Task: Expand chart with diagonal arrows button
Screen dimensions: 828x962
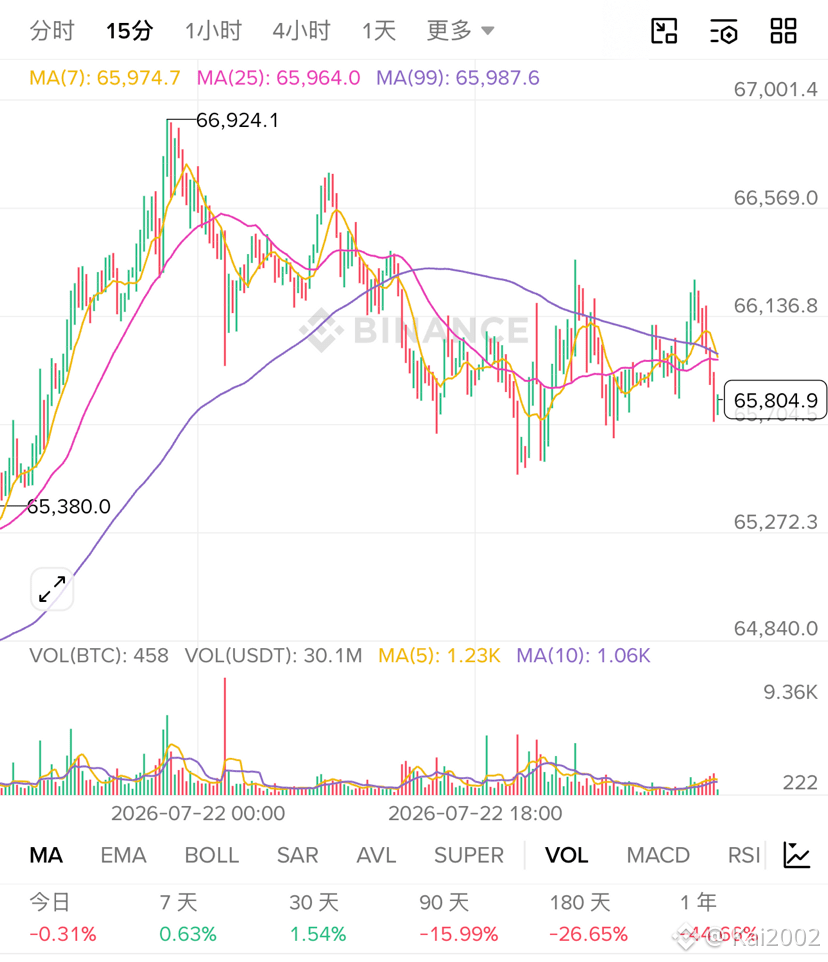Action: [52, 589]
